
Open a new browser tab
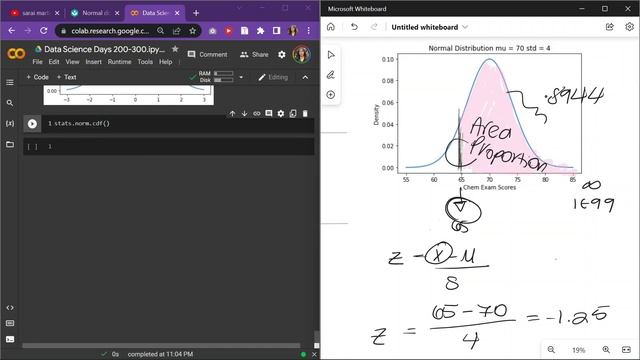(x=196, y=13)
